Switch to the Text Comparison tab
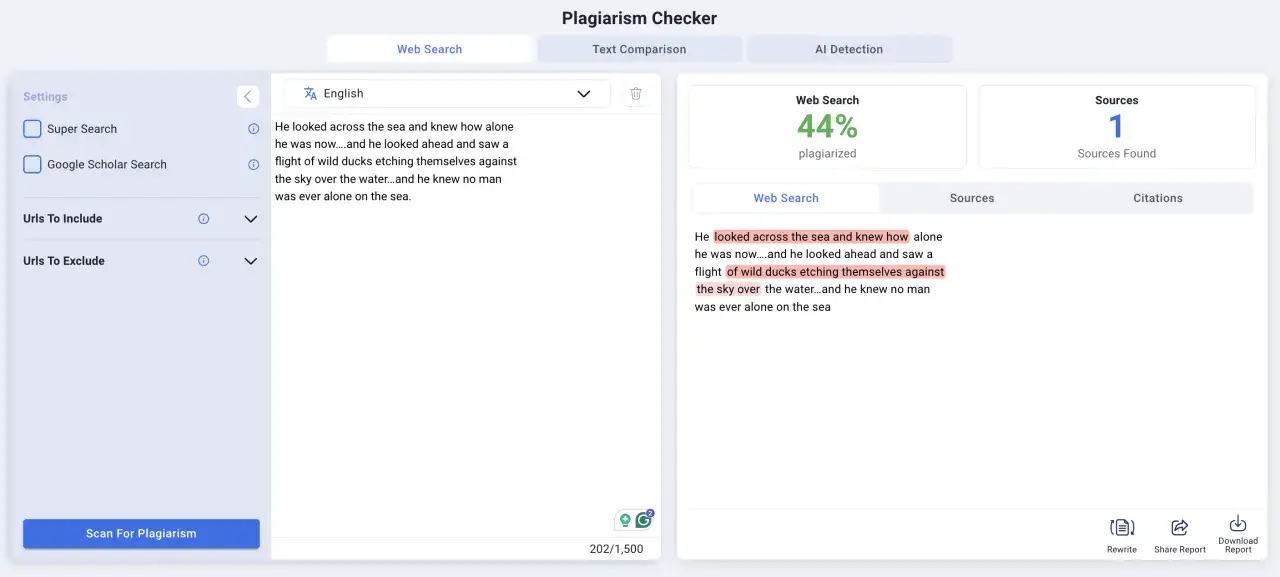This screenshot has height=577, width=1280. pyautogui.click(x=639, y=49)
